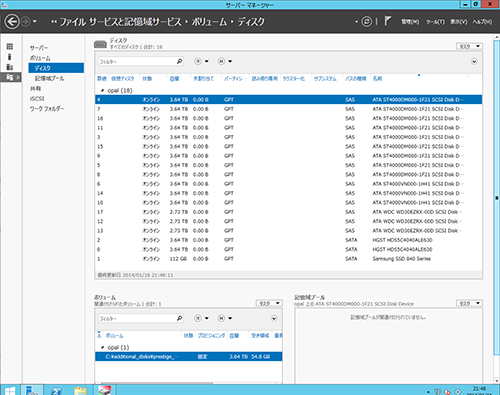Sort disks by 未割り当て column
This screenshot has height=395, width=500.
click(203, 79)
